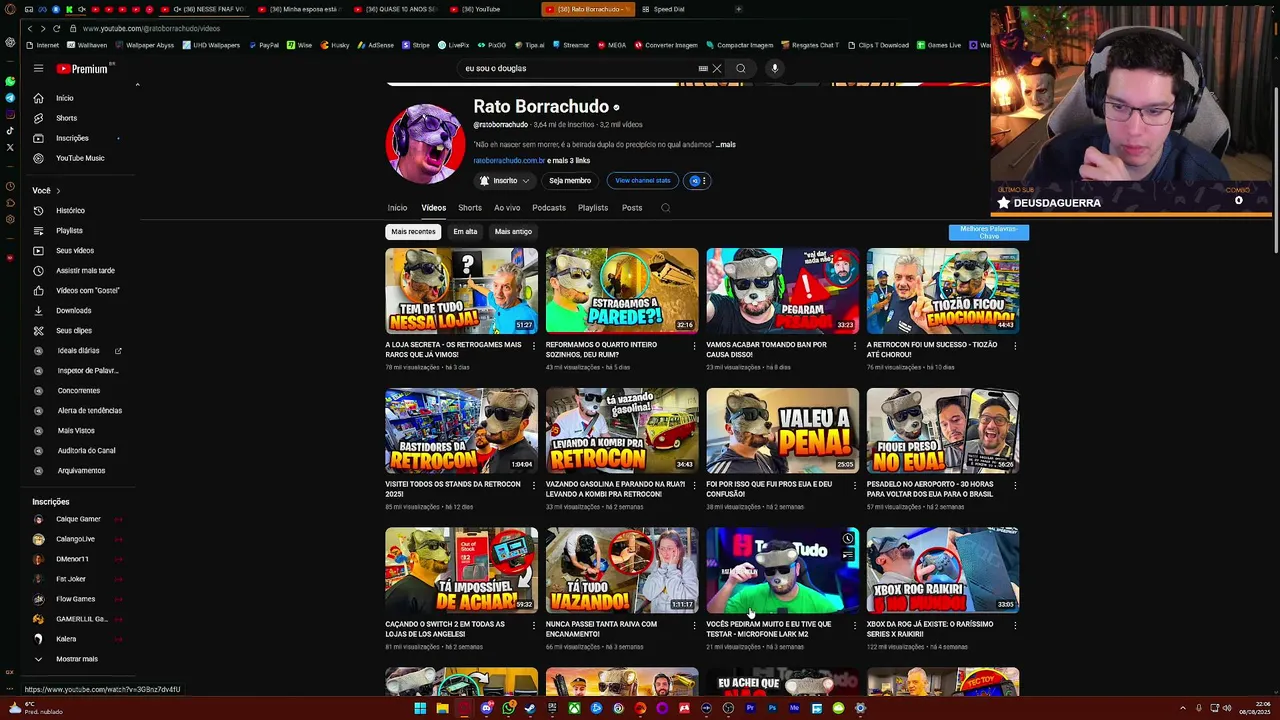
Task: Open Vídeos com "Gostei" list
Action: (87, 290)
